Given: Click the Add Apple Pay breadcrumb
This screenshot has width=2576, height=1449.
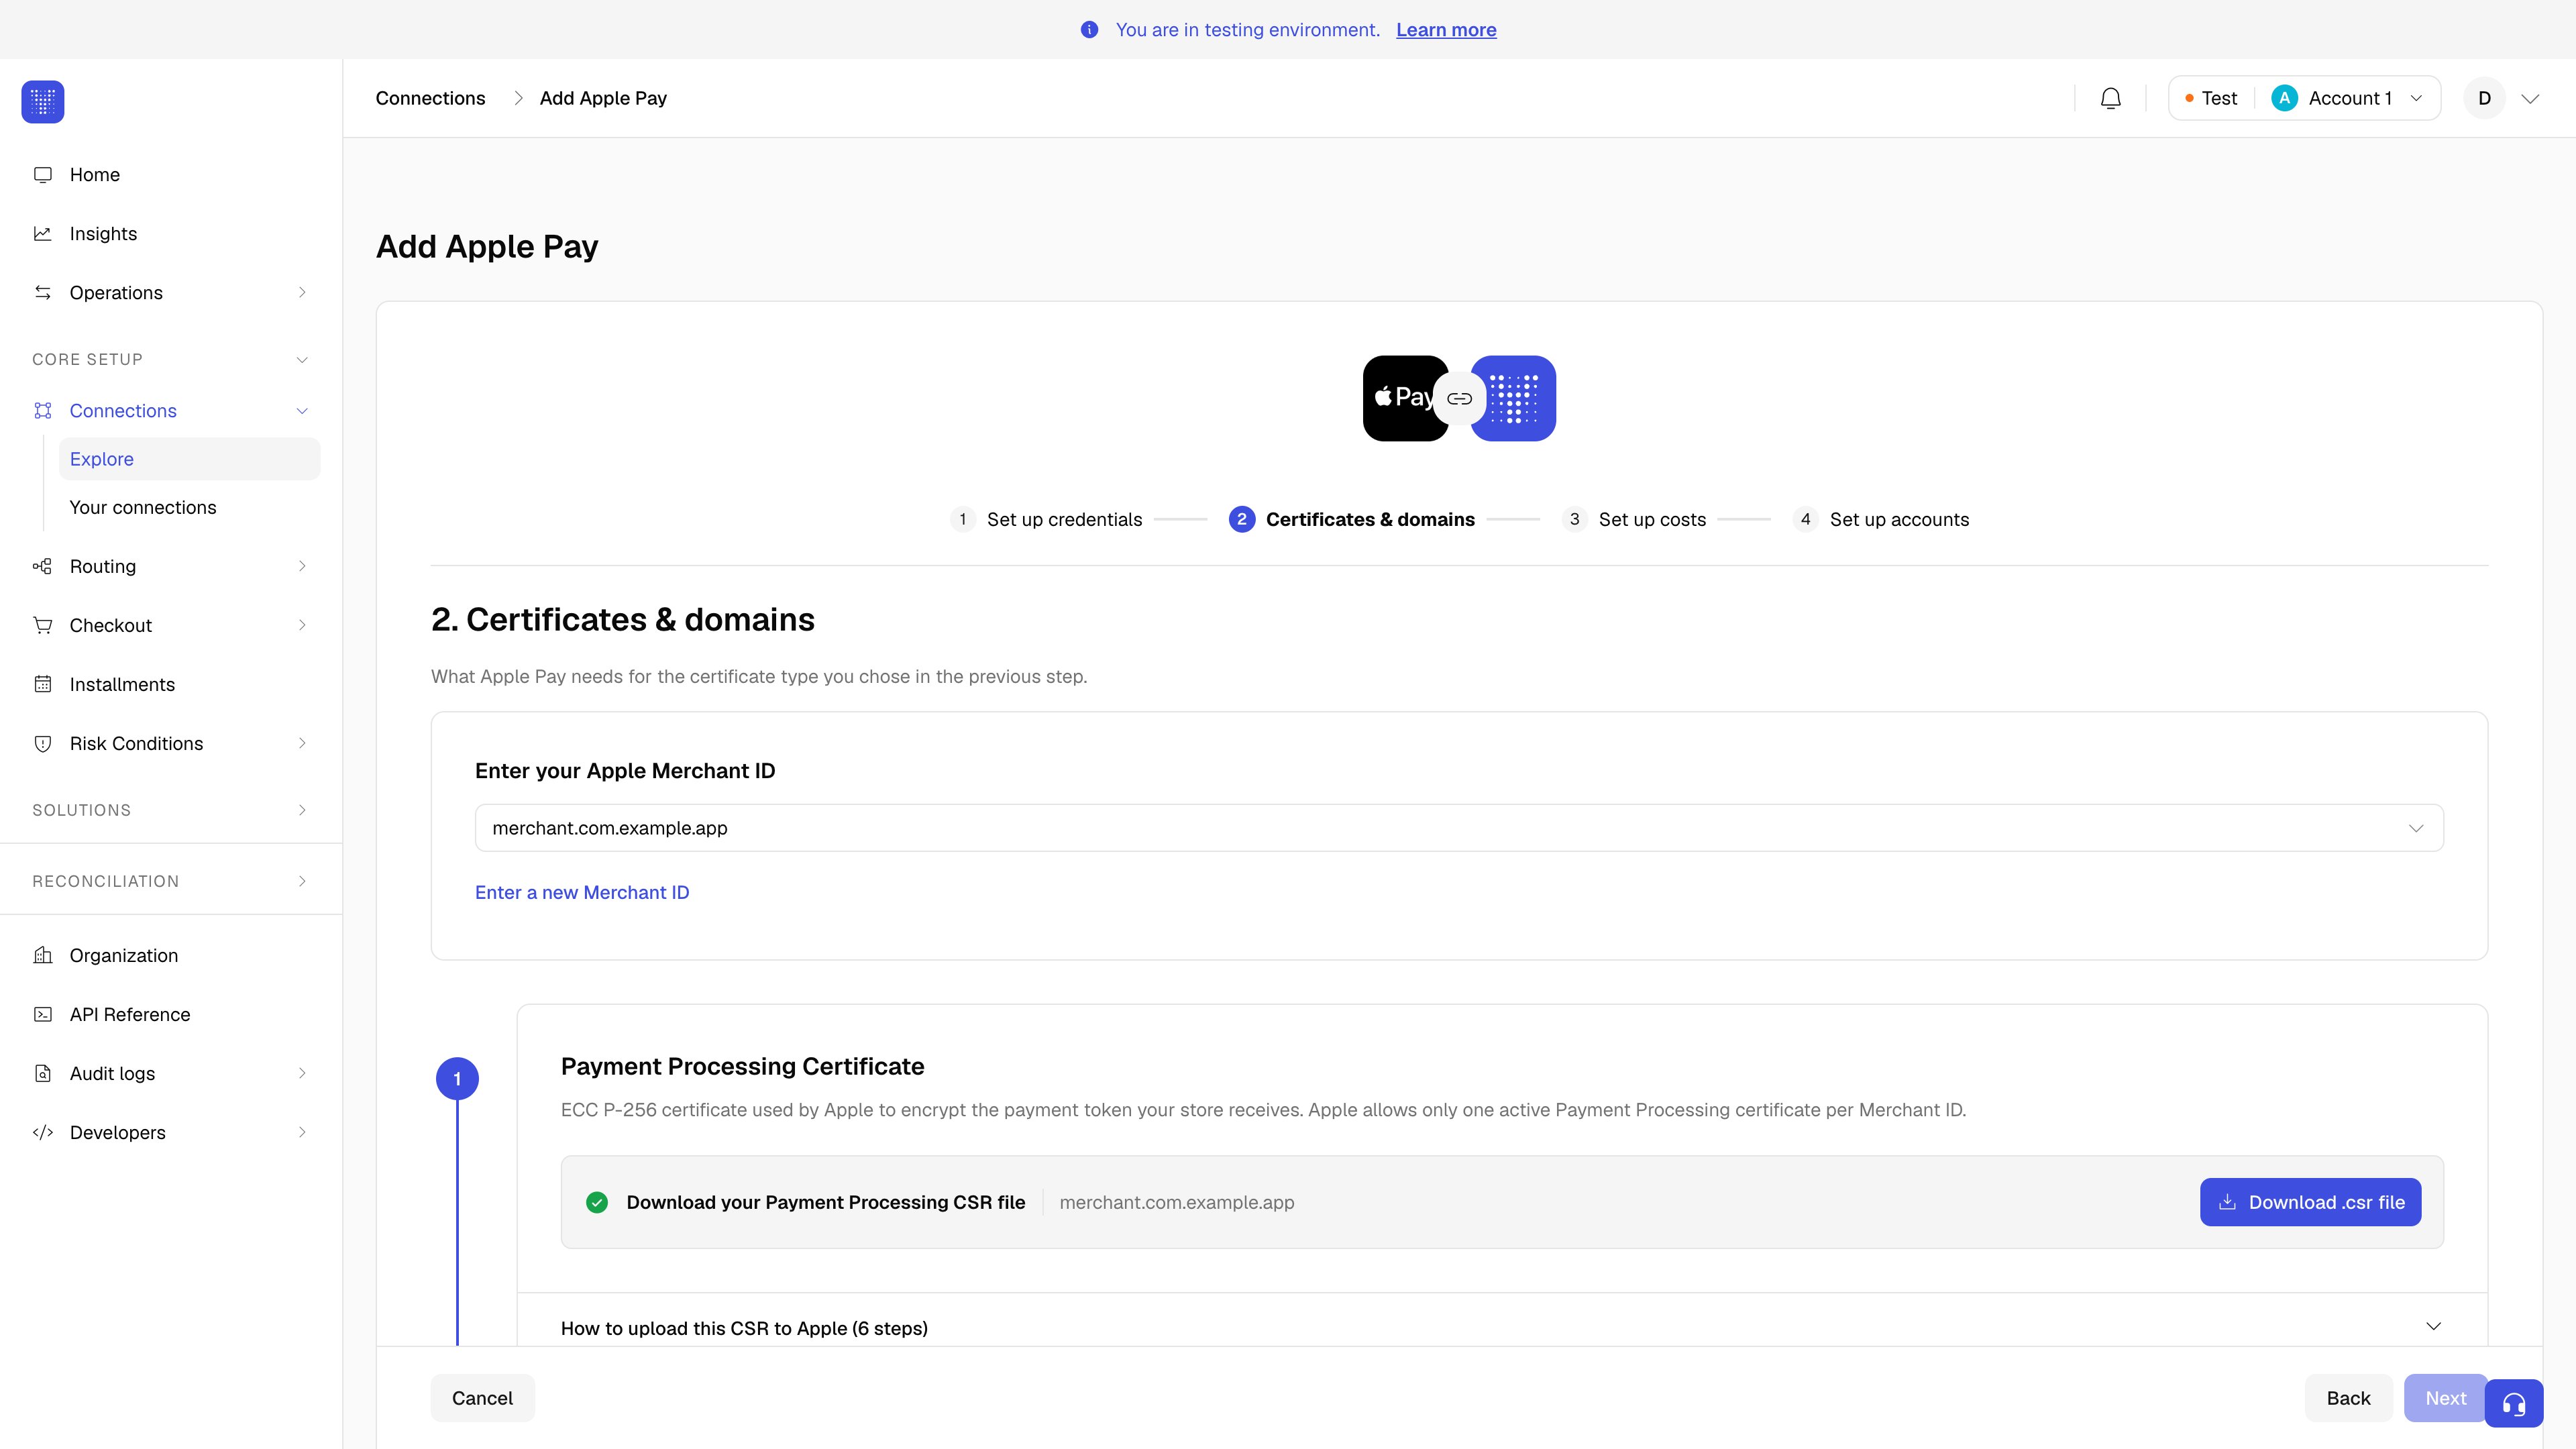Looking at the screenshot, I should pyautogui.click(x=603, y=98).
